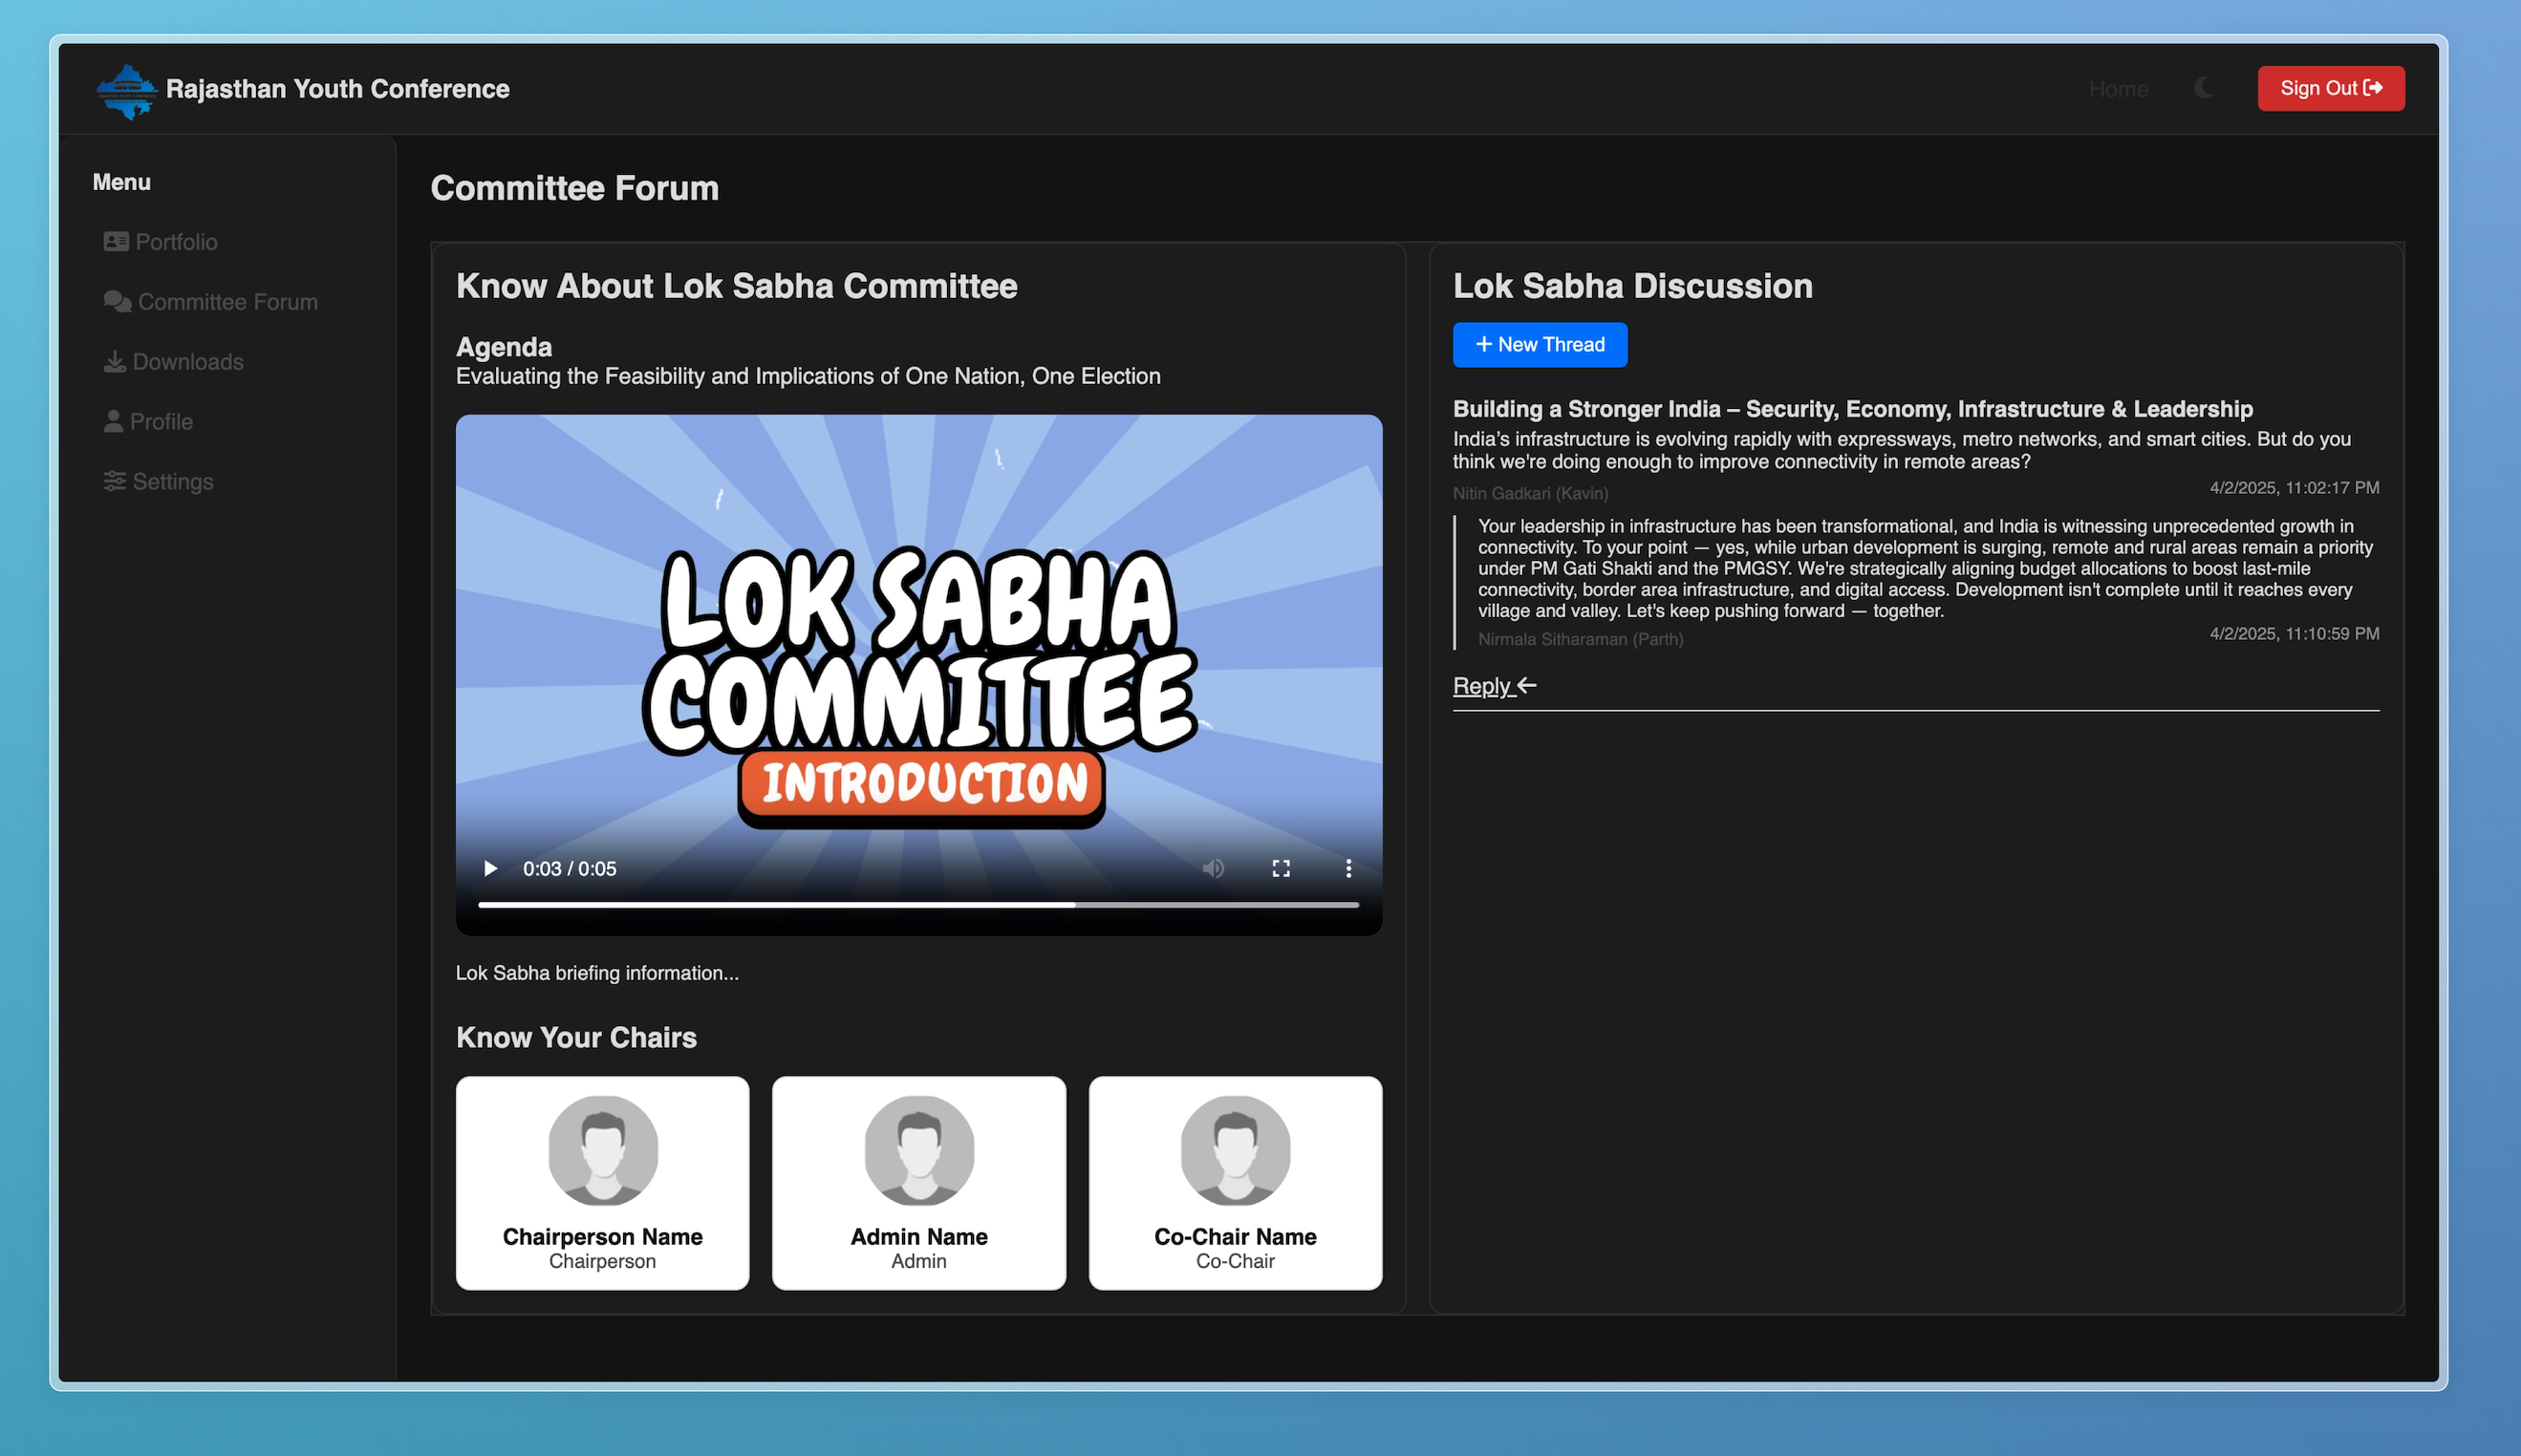Click the Co-Chair Name card avatar

1235,1151
